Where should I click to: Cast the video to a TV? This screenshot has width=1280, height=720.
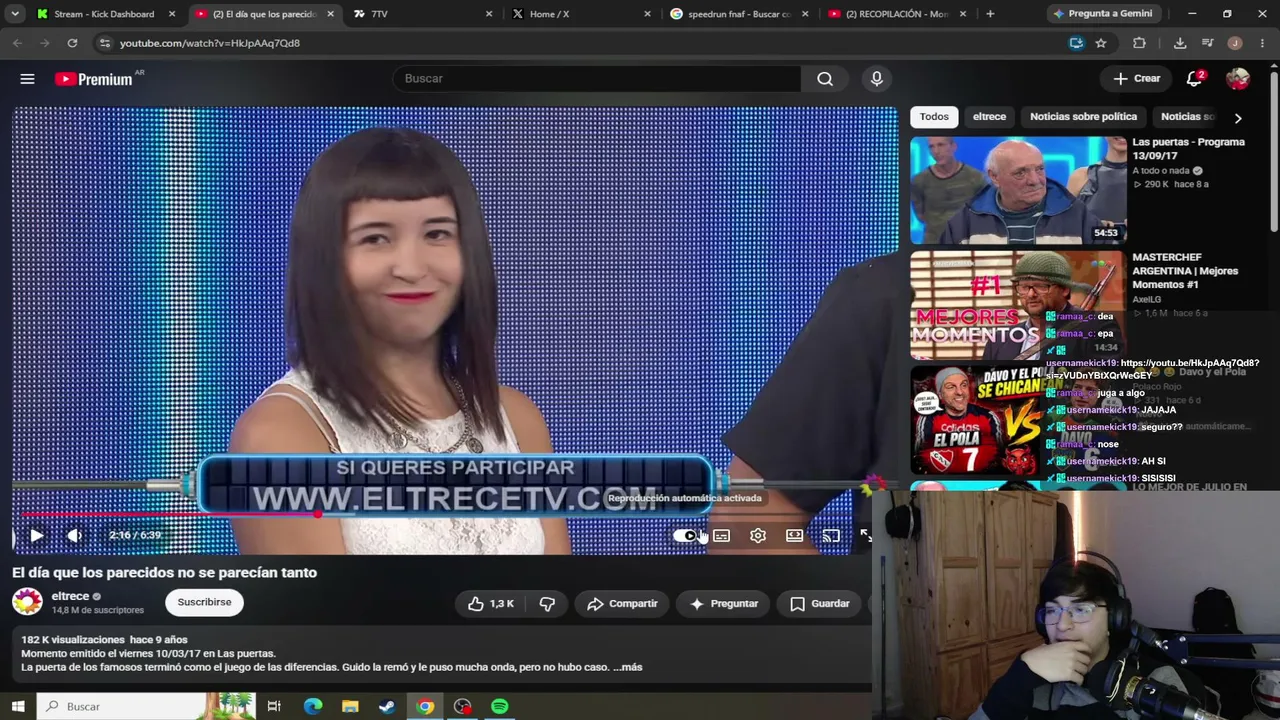pyautogui.click(x=831, y=536)
